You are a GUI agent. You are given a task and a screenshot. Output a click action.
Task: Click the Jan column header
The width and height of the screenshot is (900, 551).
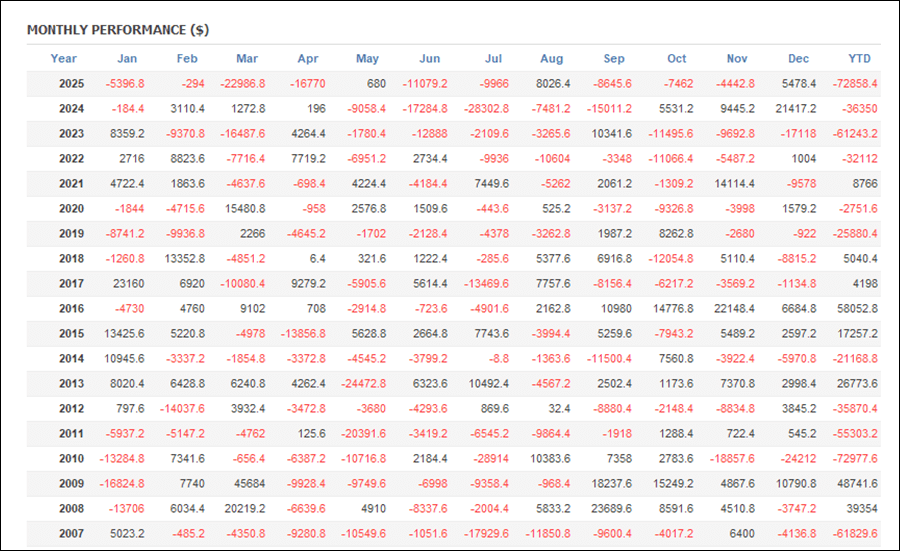pyautogui.click(x=127, y=59)
